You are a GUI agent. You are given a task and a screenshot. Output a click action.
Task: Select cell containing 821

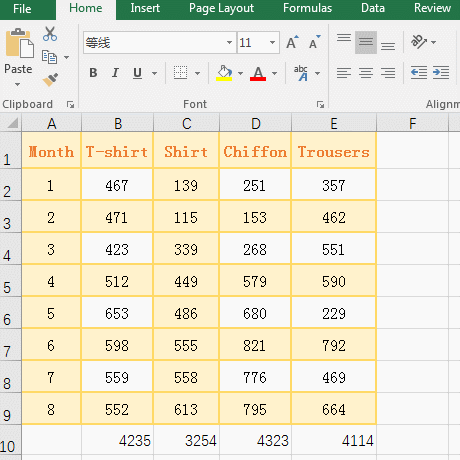point(255,345)
